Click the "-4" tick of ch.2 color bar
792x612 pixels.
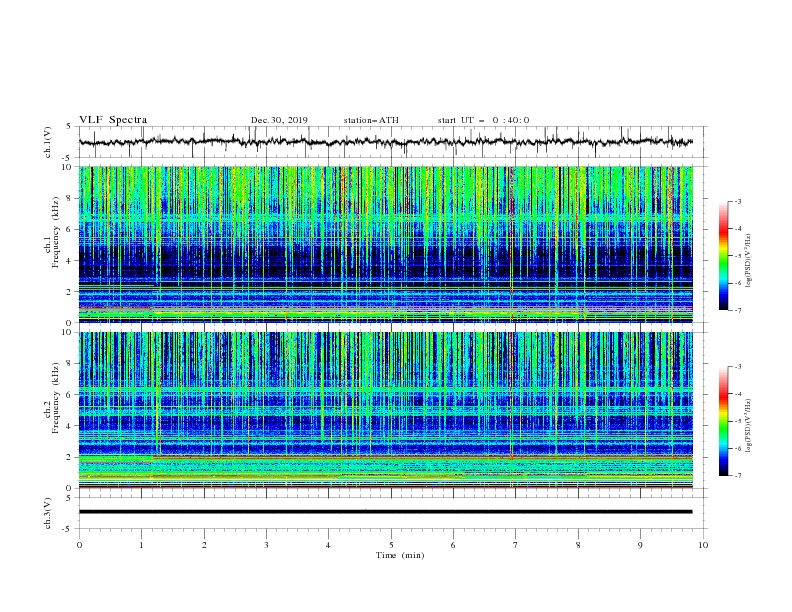(x=737, y=394)
